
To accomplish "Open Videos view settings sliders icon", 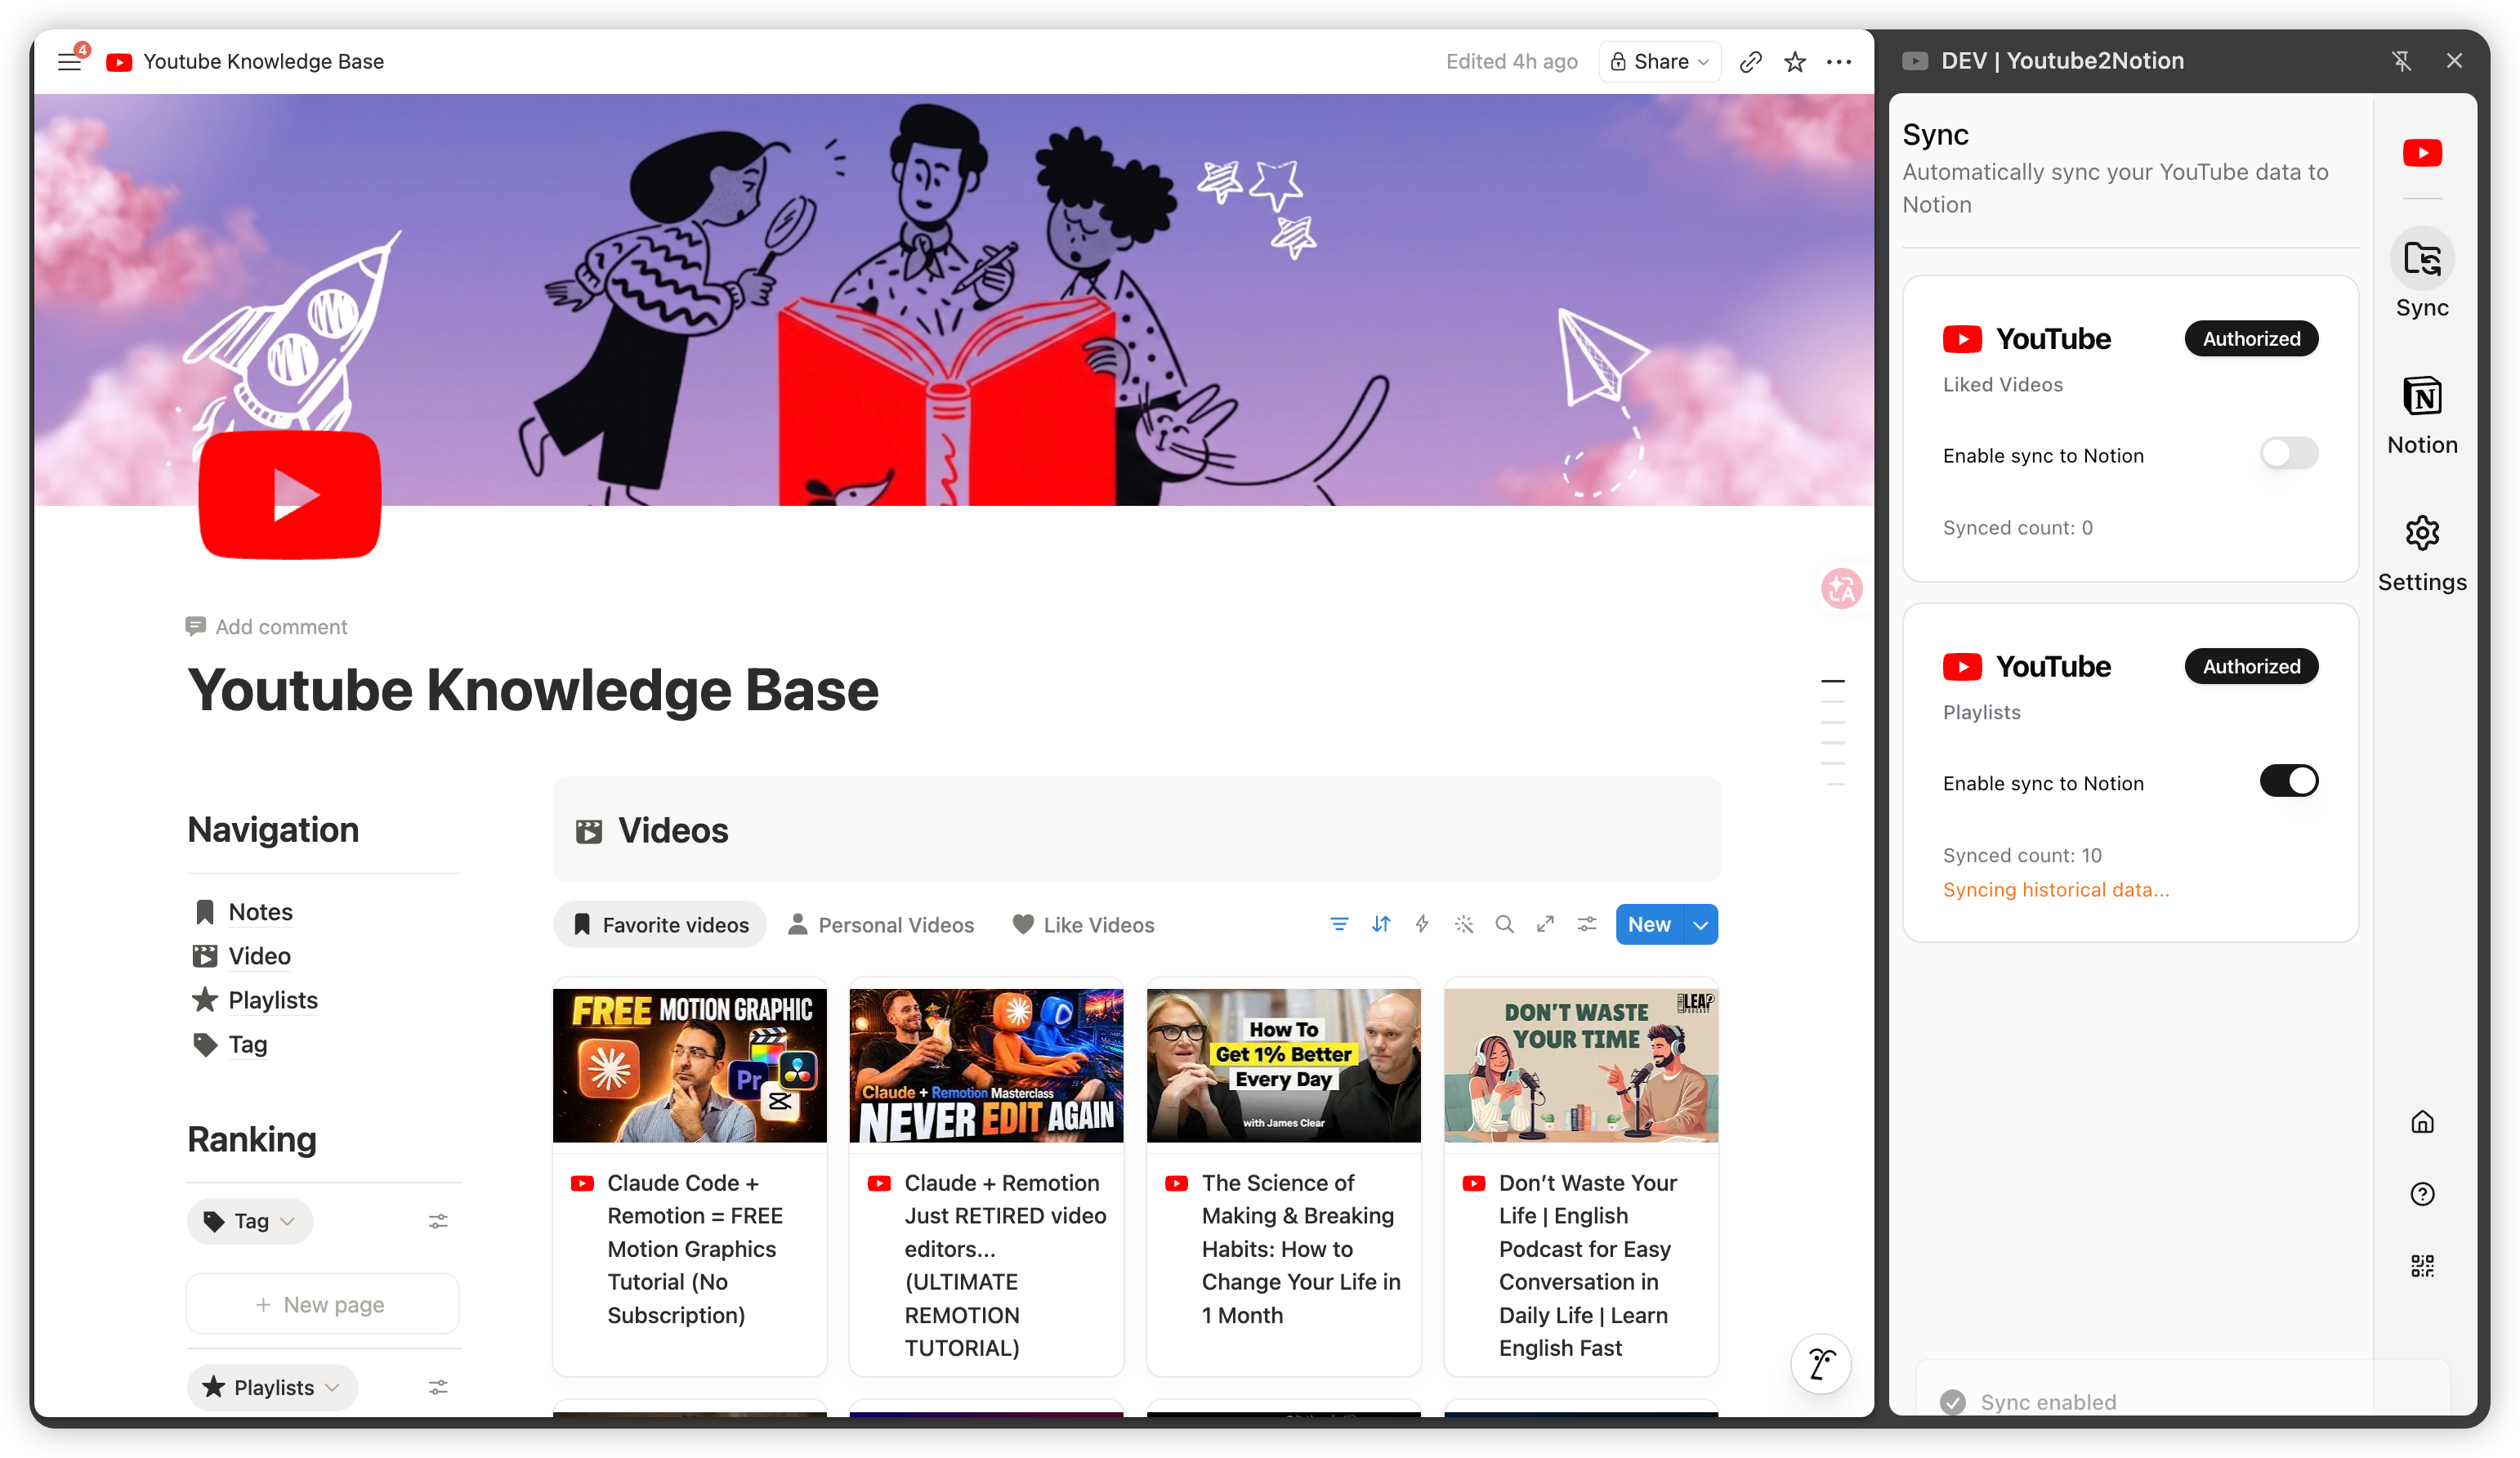I will click(x=1587, y=925).
